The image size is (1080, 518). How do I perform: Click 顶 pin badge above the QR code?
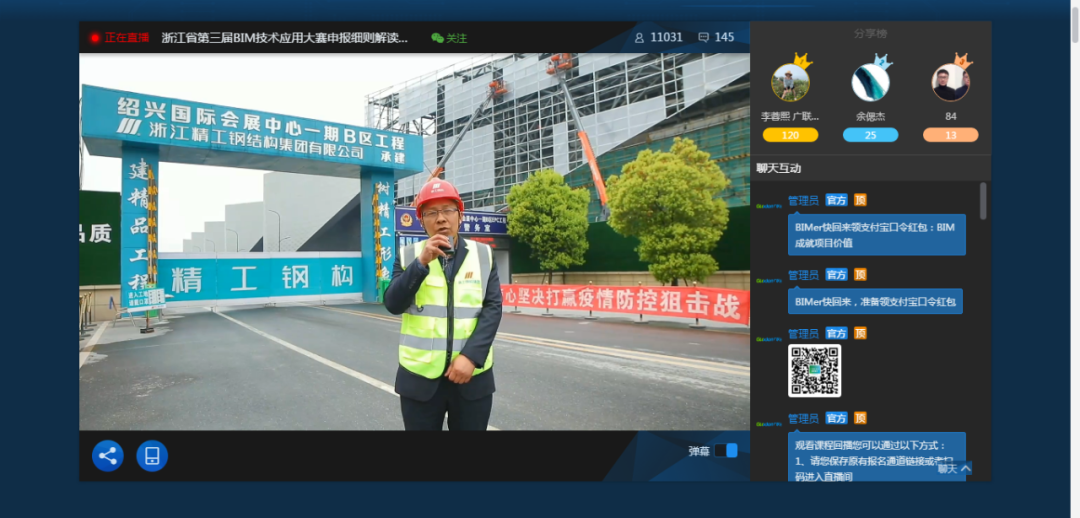pyautogui.click(x=860, y=333)
